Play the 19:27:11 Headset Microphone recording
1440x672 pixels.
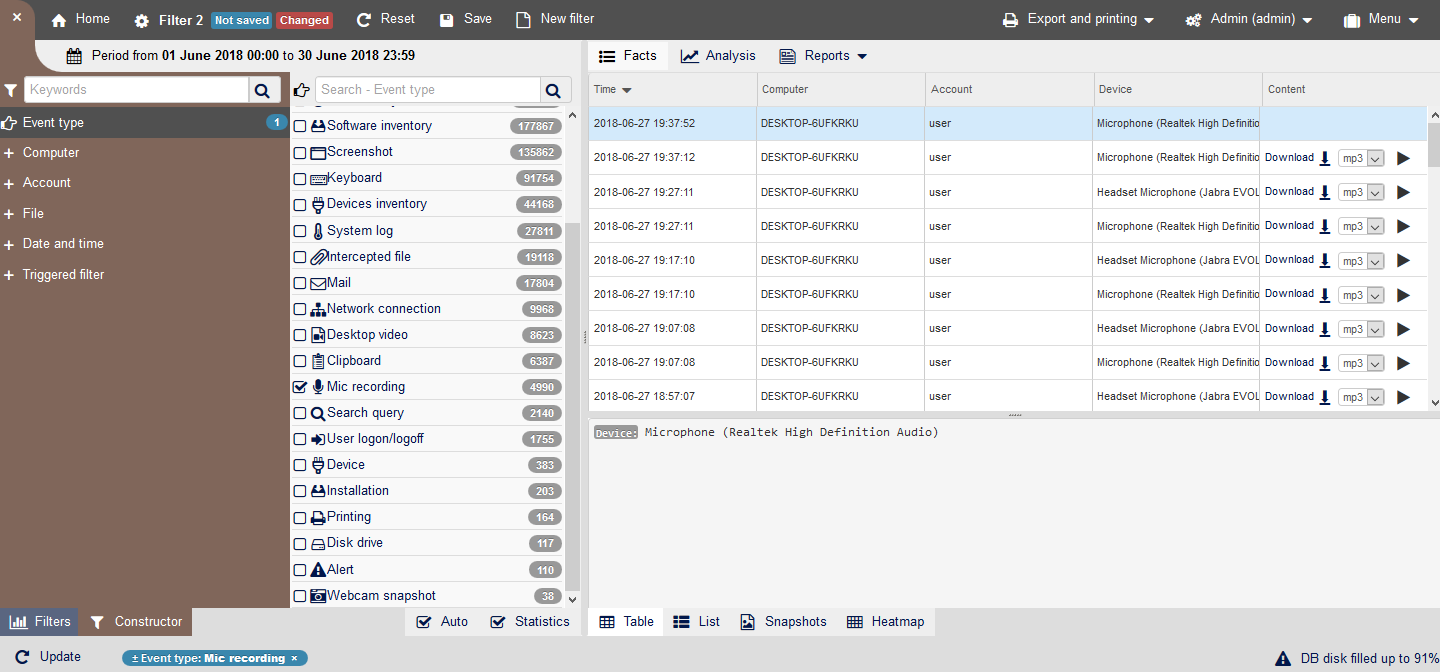[1403, 192]
